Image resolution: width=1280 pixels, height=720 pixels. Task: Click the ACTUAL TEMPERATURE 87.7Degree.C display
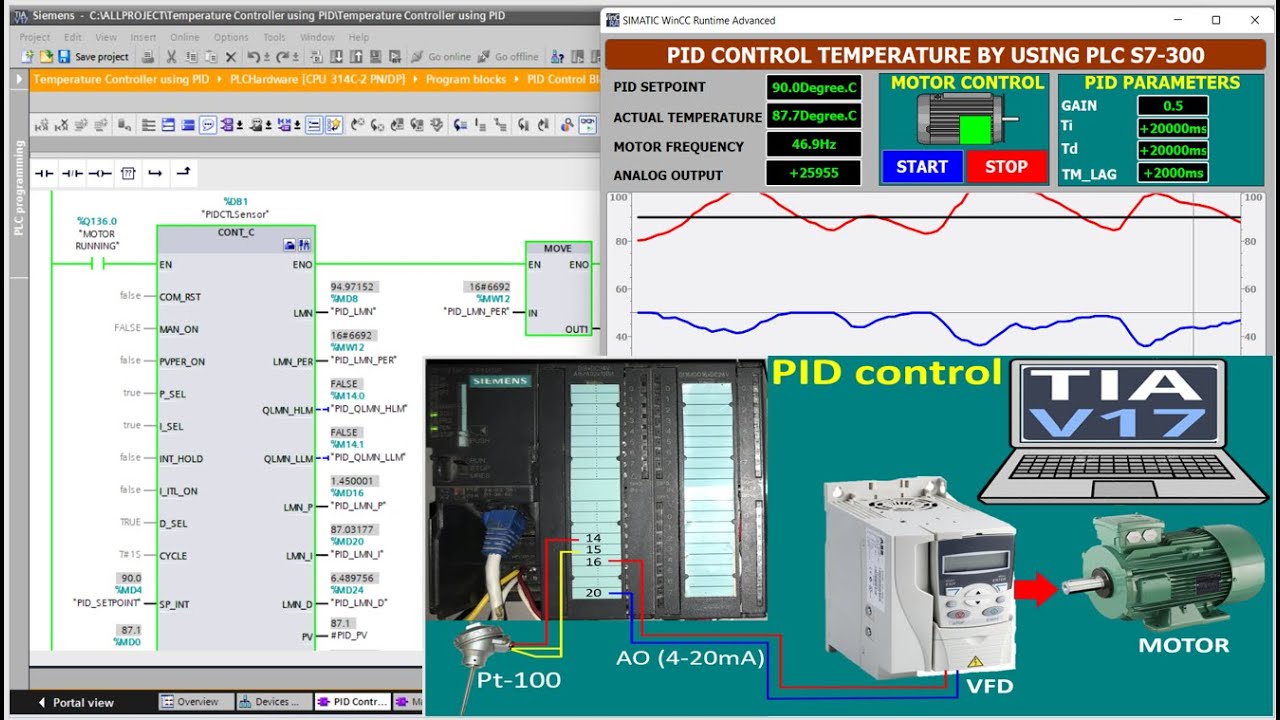[814, 116]
